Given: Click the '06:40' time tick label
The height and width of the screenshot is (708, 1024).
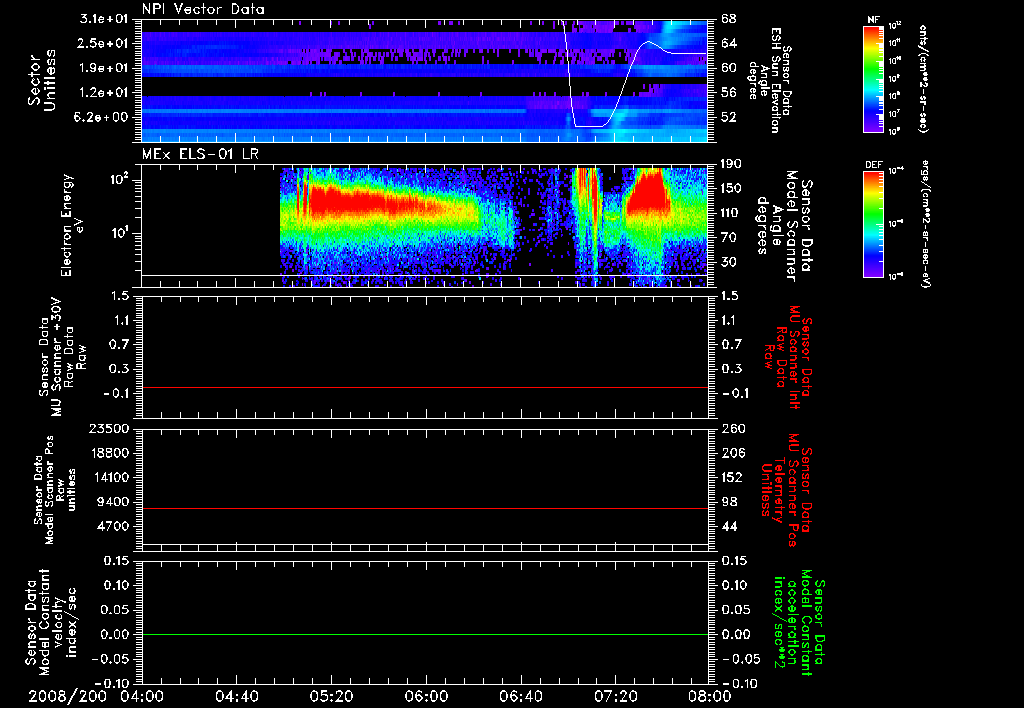Looking at the screenshot, I should click(x=520, y=696).
